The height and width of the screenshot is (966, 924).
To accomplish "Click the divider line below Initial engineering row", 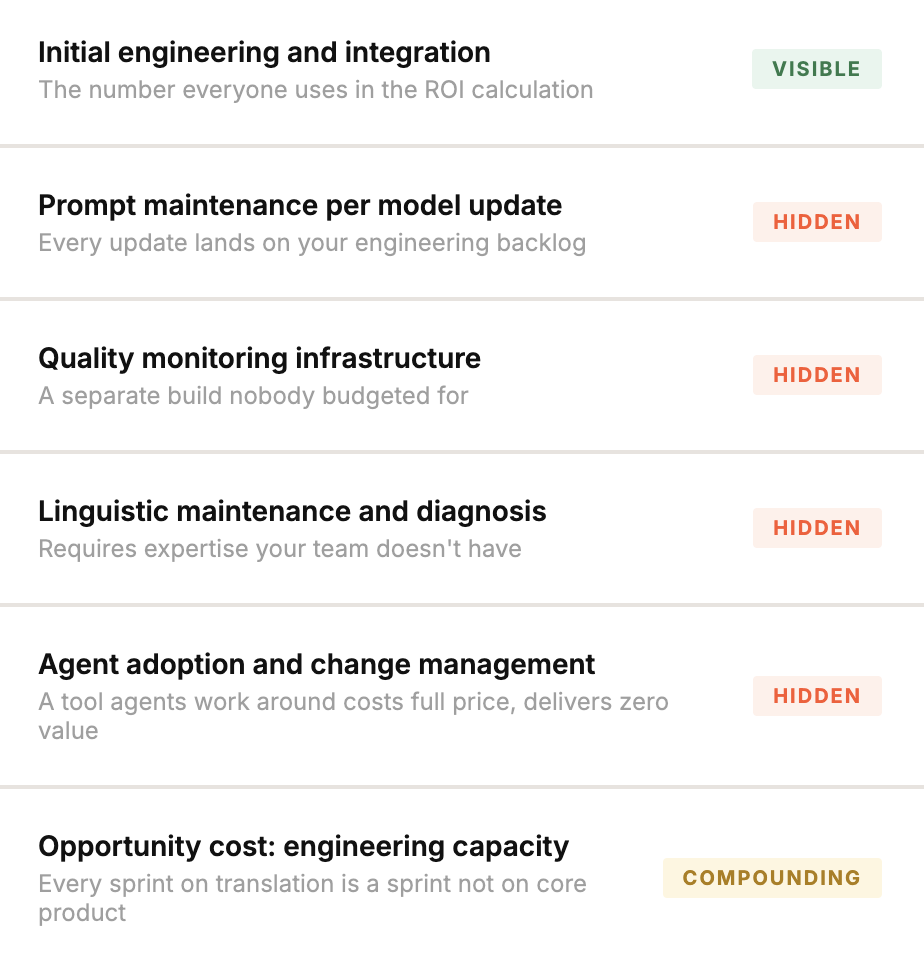I will pyautogui.click(x=462, y=146).
